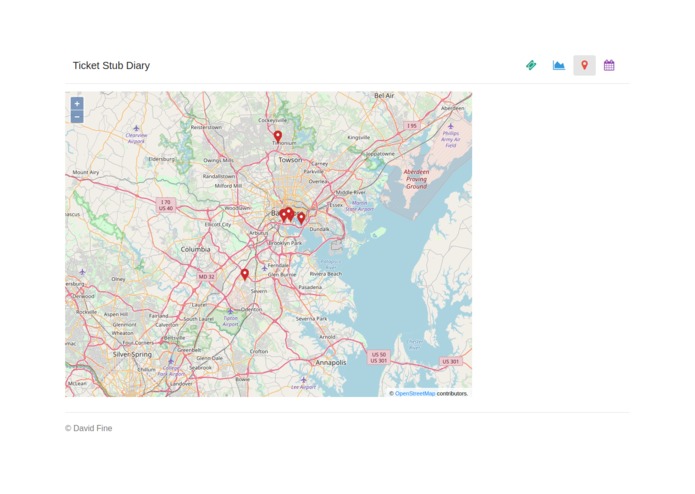The height and width of the screenshot is (494, 695).
Task: Open the blue area chart icon
Action: (x=558, y=65)
